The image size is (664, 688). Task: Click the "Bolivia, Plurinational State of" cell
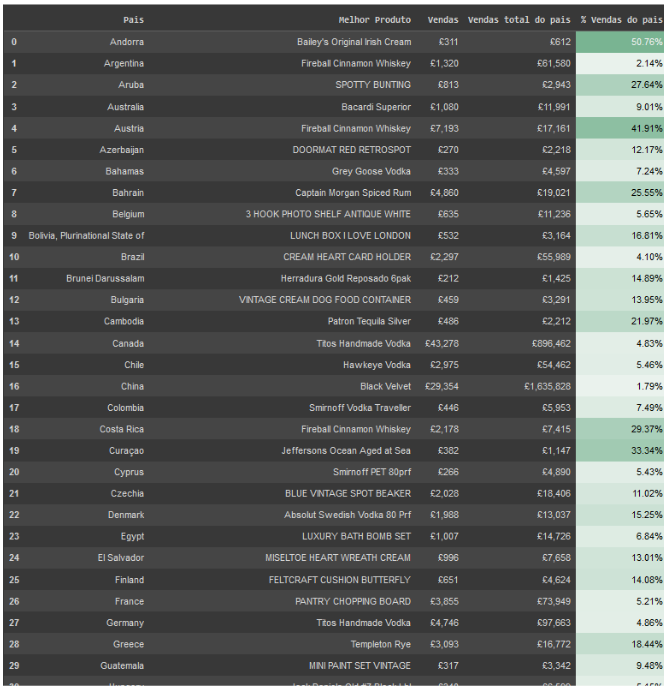click(86, 236)
